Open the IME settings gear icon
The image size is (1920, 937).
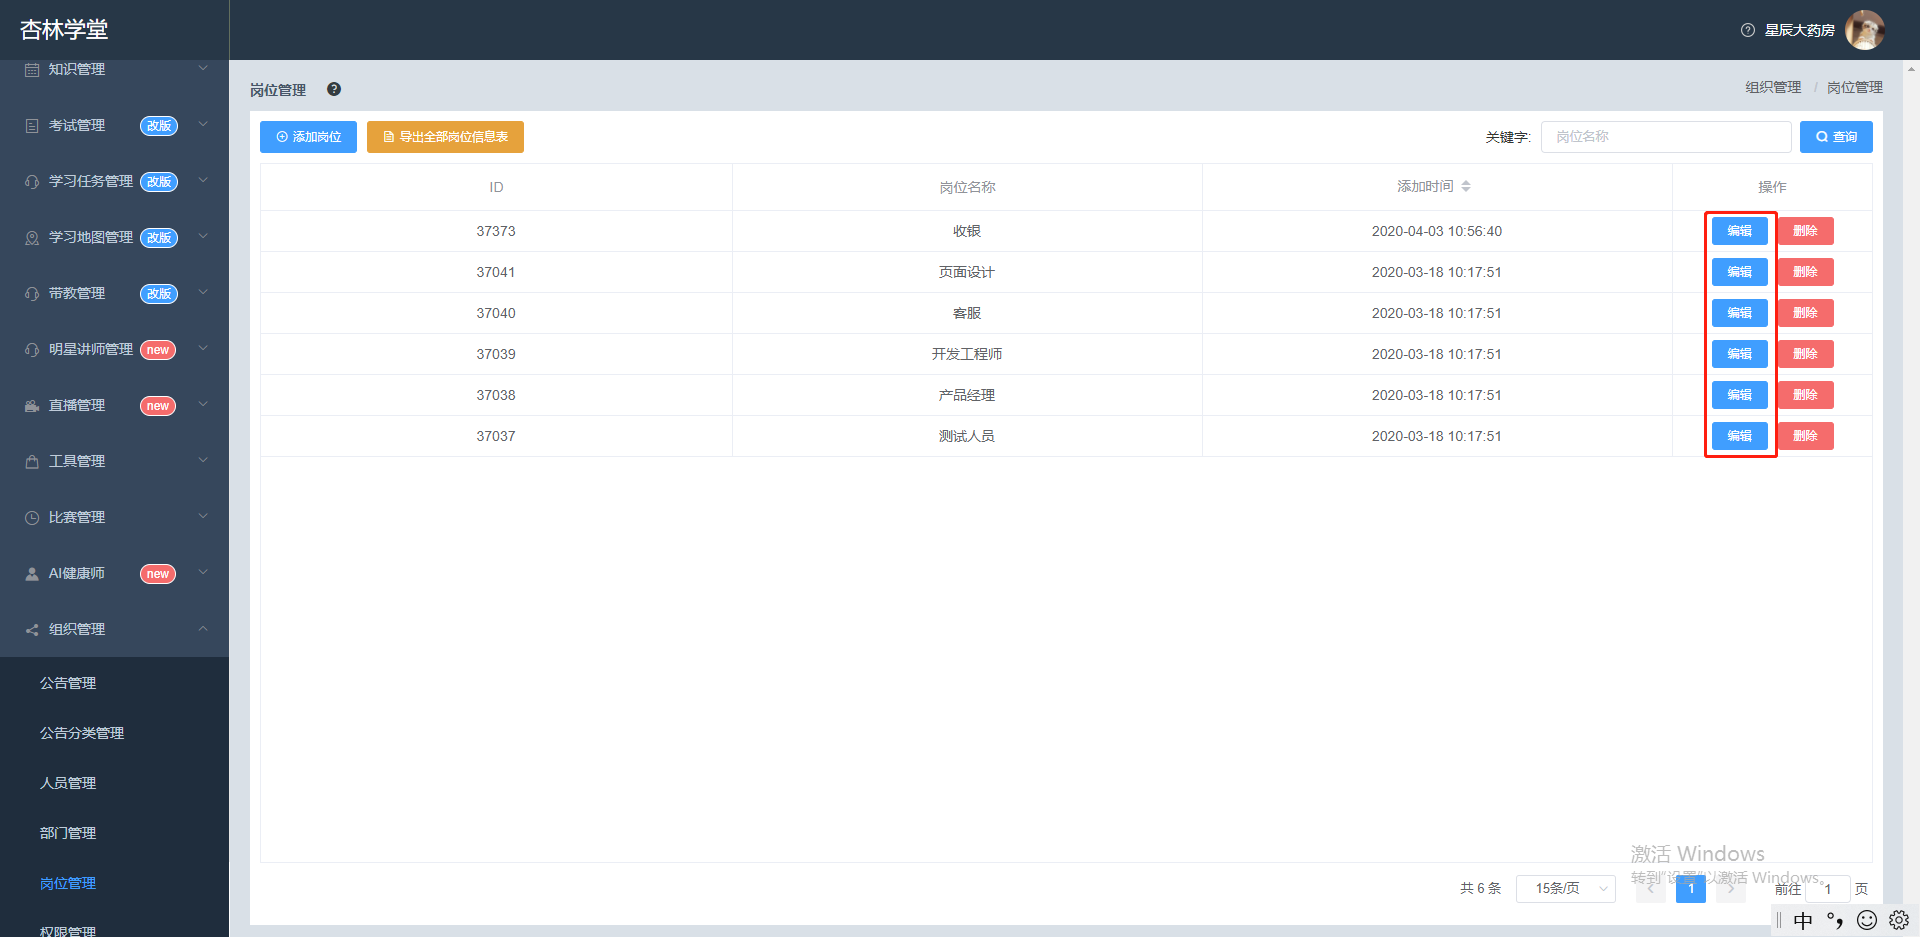1899,920
